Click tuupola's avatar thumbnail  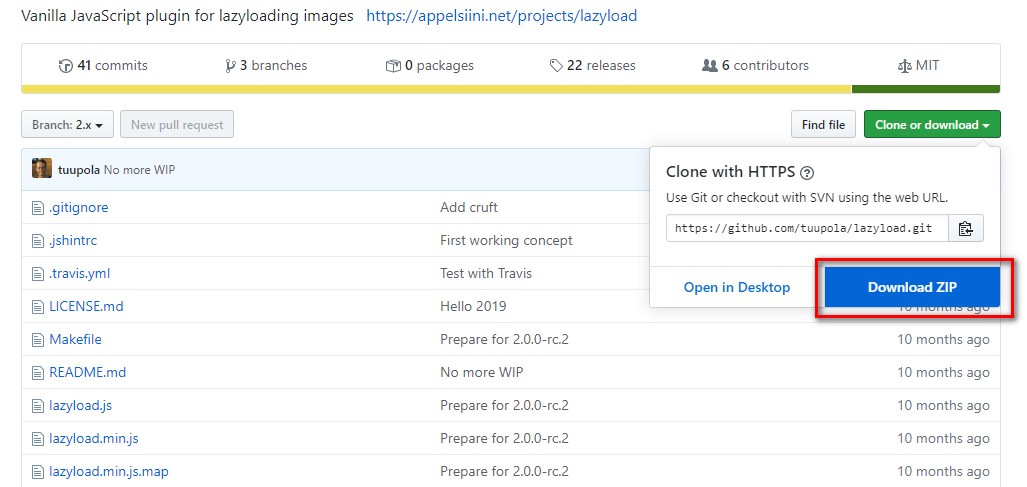pos(42,169)
